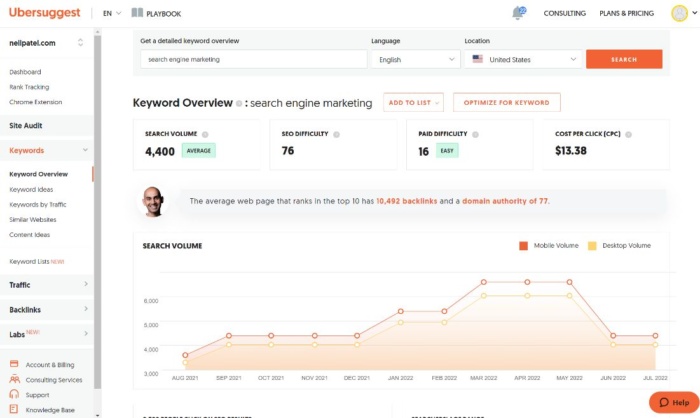The height and width of the screenshot is (418, 700).
Task: Open the Plans & Pricing link
Action: pos(626,13)
